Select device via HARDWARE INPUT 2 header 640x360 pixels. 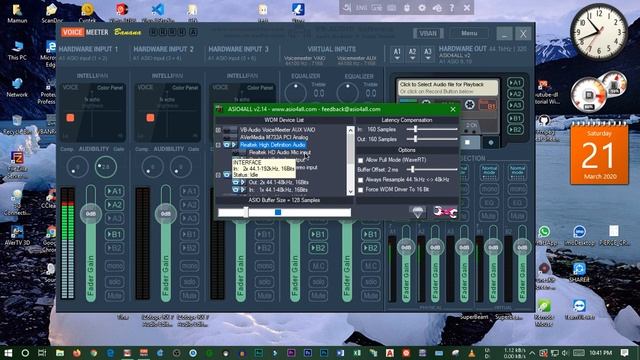(163, 49)
